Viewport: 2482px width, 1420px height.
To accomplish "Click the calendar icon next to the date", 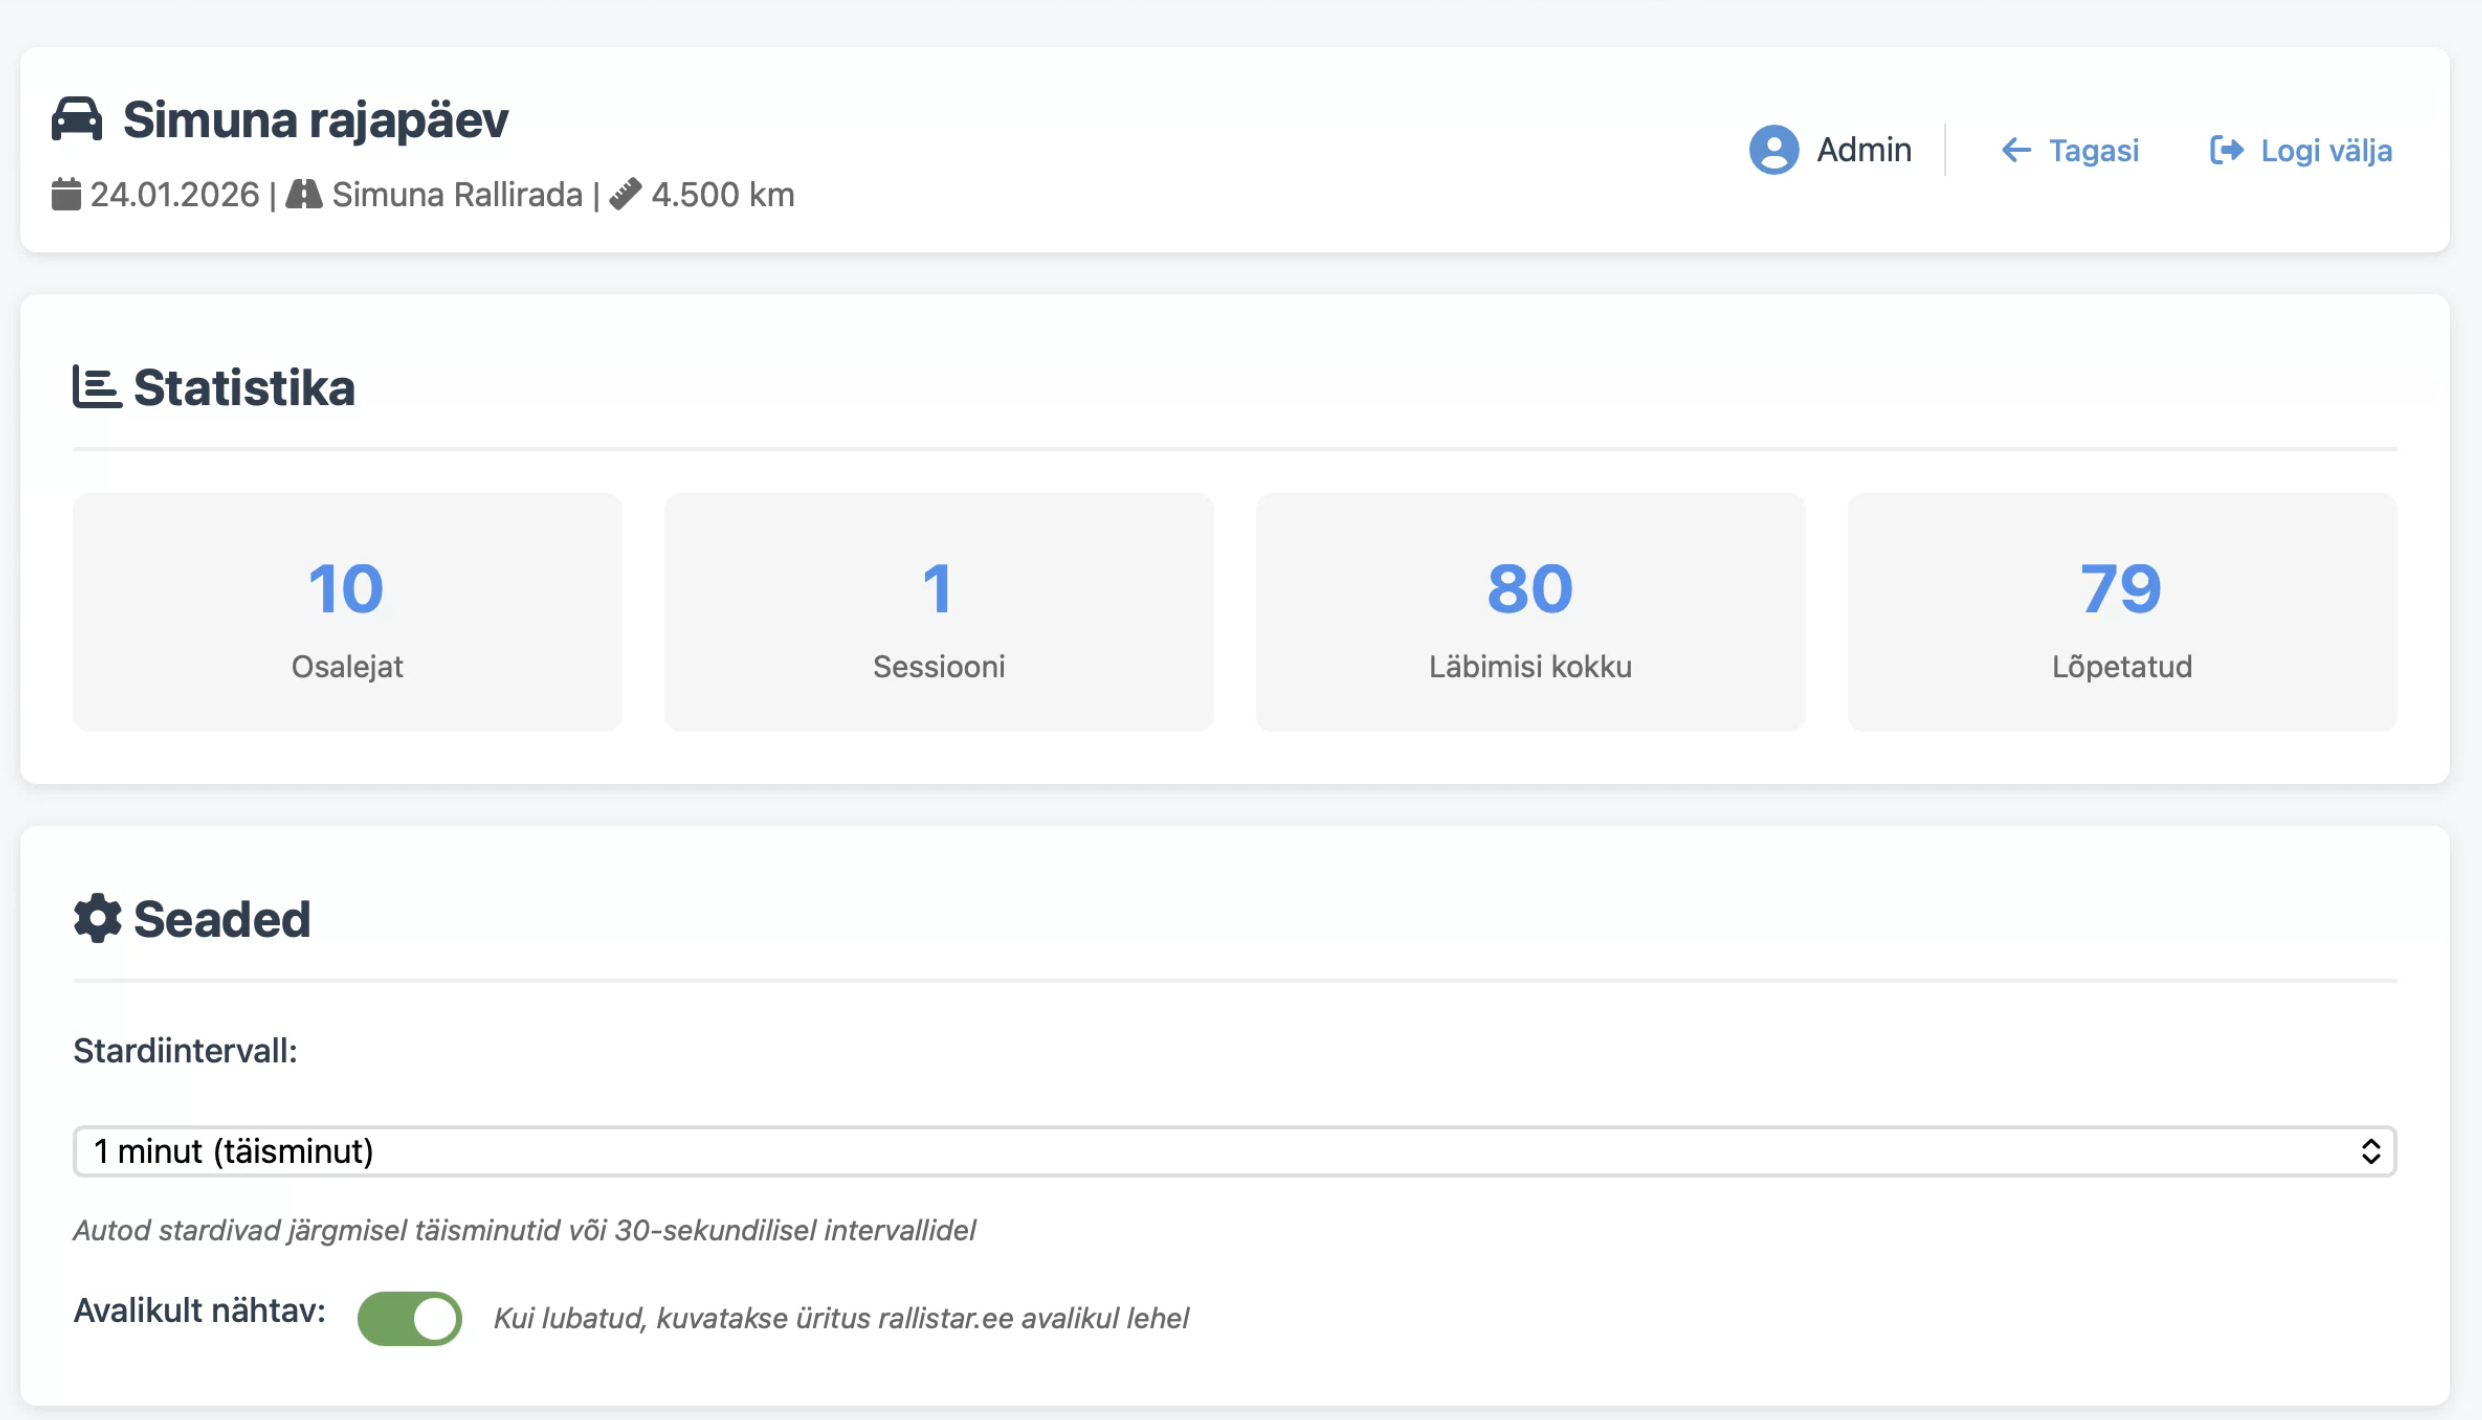I will (x=66, y=194).
